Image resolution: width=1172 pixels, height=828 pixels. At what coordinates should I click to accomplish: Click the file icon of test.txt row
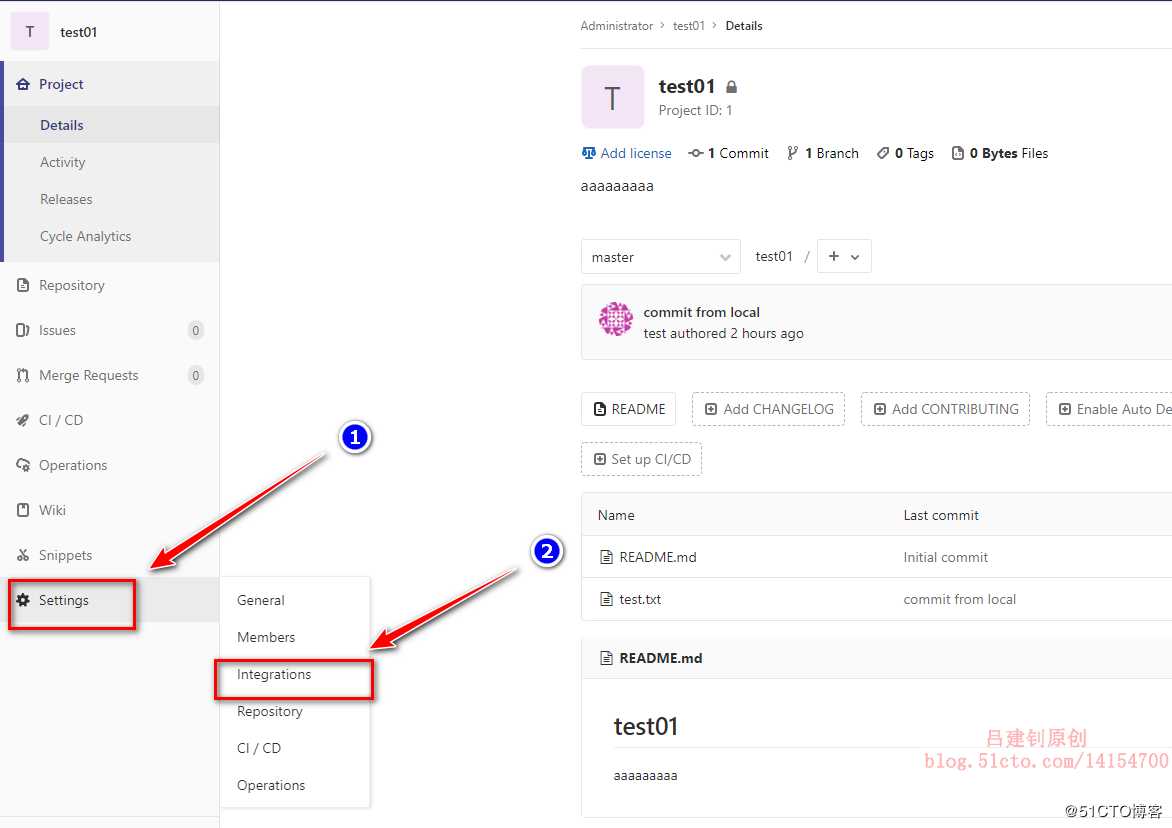[x=607, y=599]
